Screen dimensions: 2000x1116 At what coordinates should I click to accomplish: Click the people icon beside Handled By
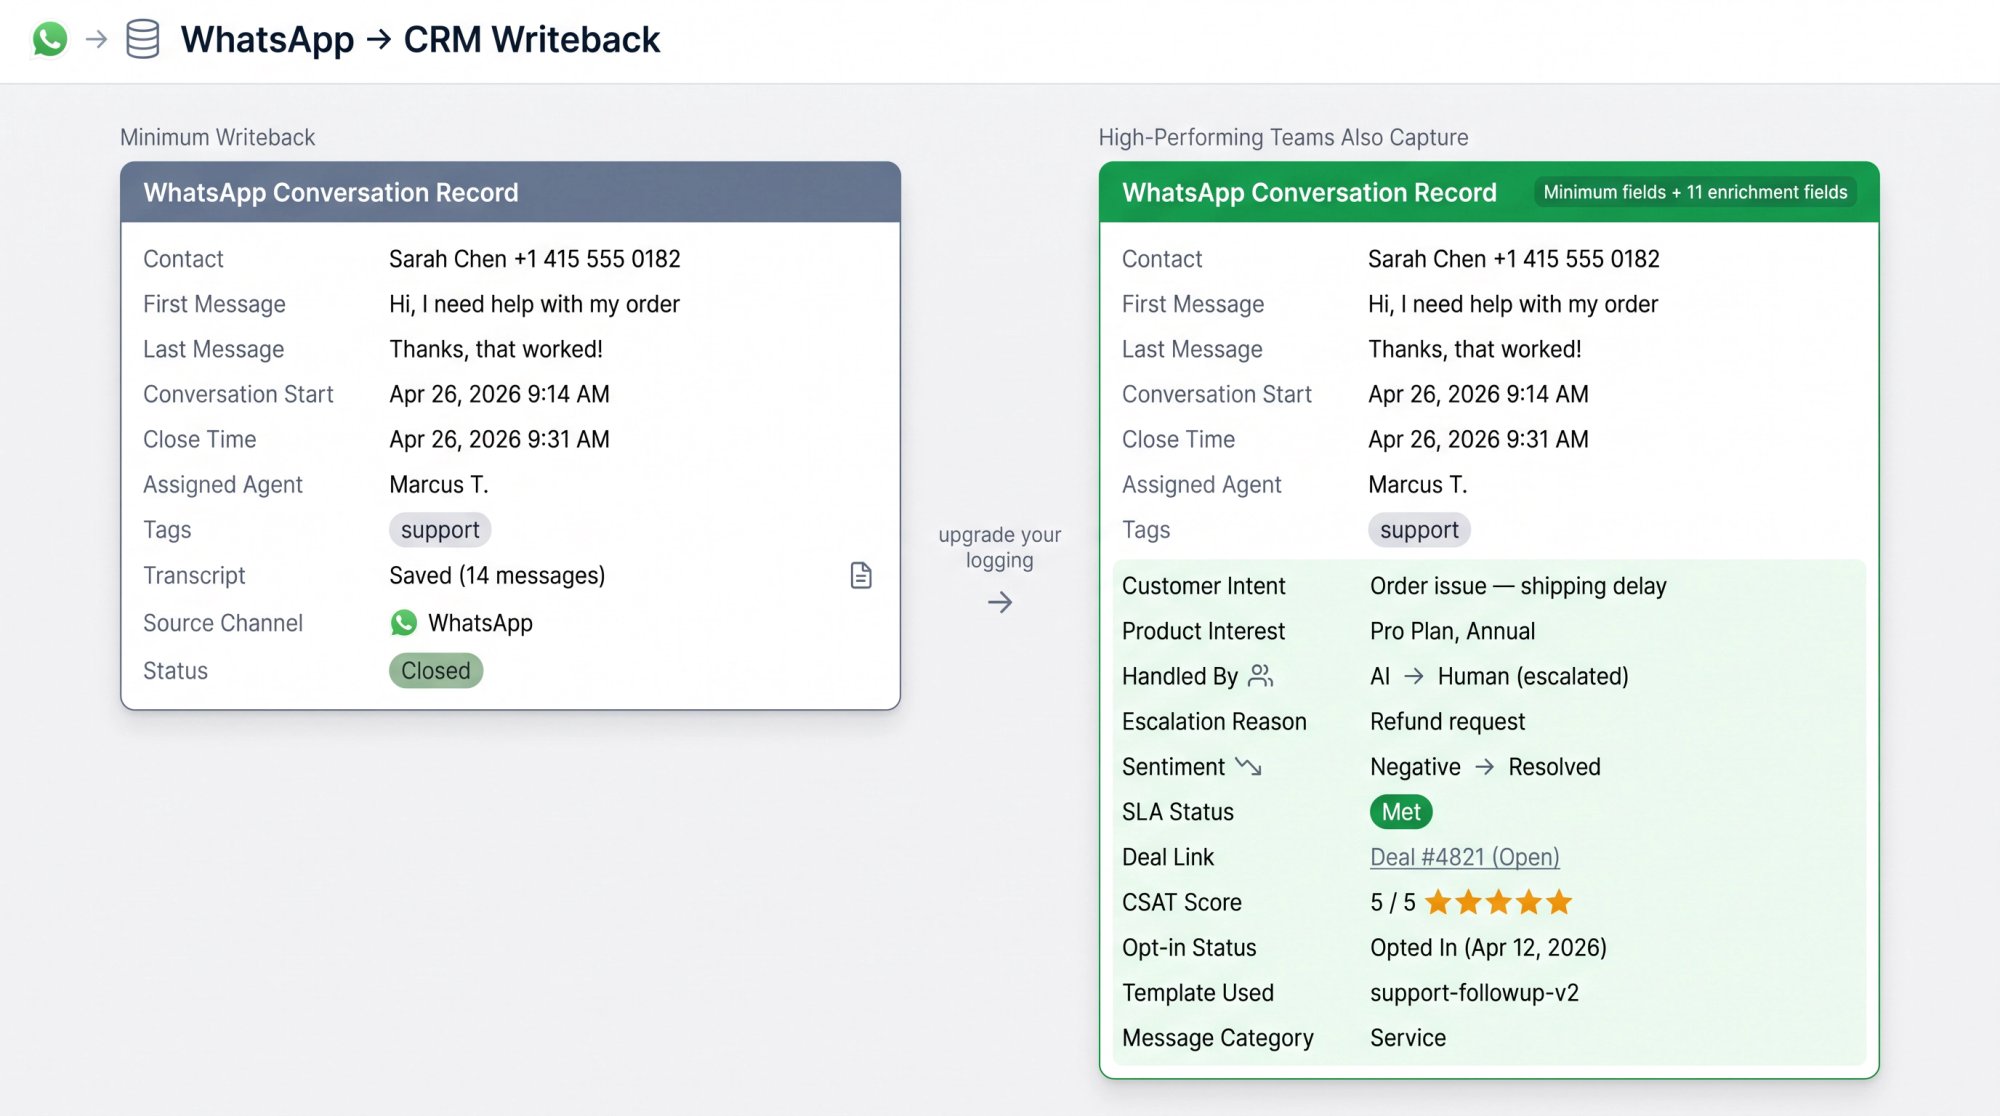pyautogui.click(x=1261, y=676)
